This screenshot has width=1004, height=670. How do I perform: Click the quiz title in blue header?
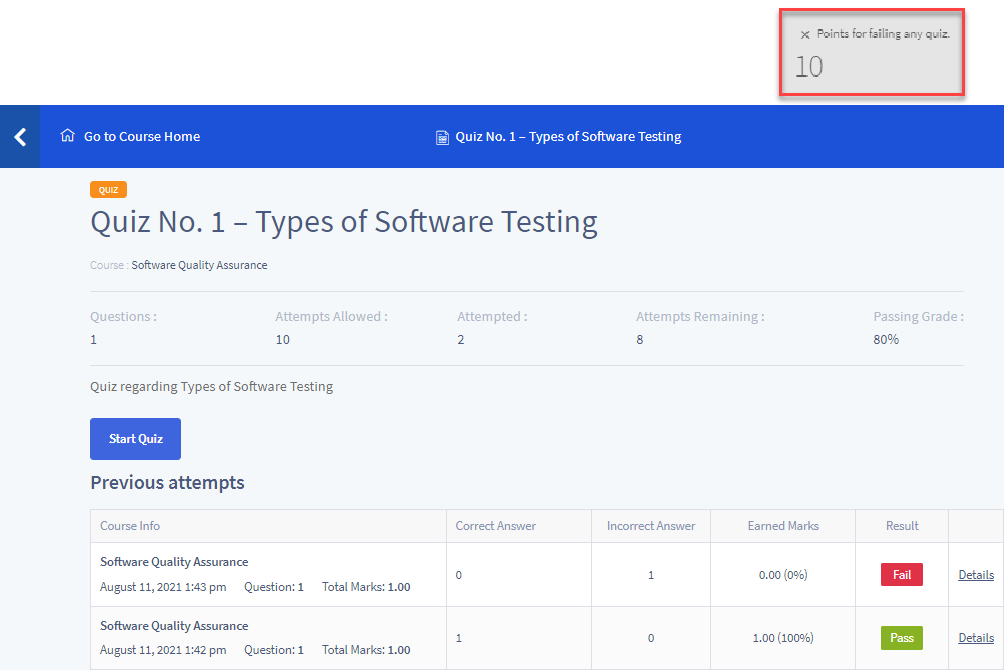point(568,136)
